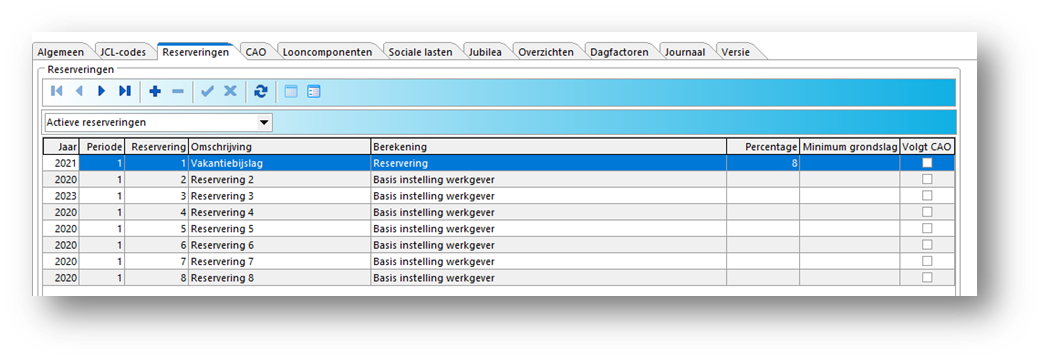This screenshot has height=361, width=1042.
Task: Open the Looncomponenten tab
Action: 327,52
